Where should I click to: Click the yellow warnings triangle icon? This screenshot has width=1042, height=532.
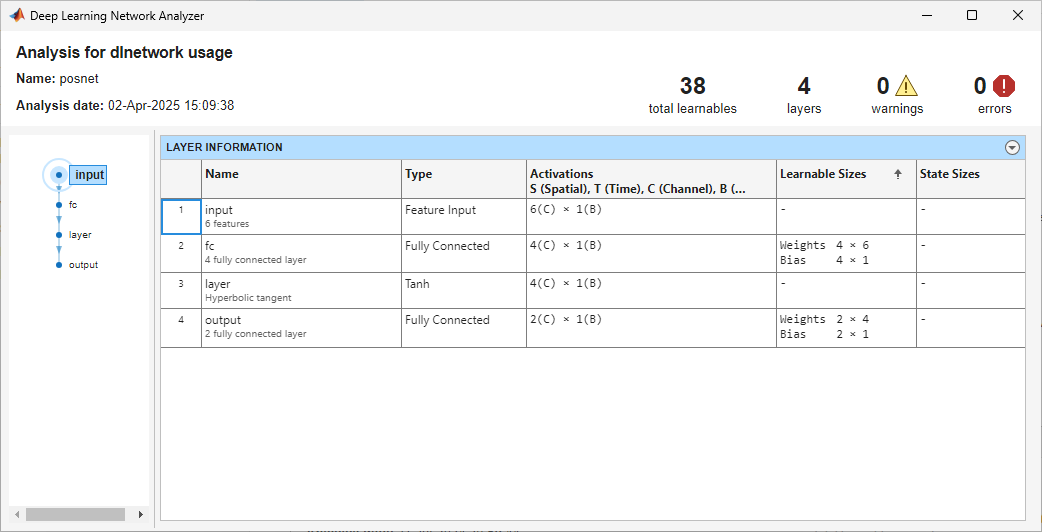pyautogui.click(x=906, y=86)
